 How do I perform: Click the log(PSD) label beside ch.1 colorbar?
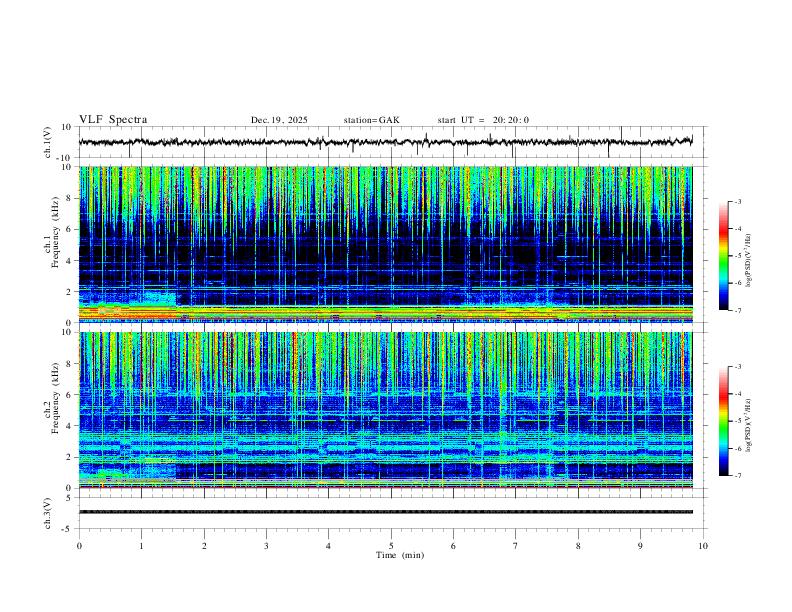748,261
